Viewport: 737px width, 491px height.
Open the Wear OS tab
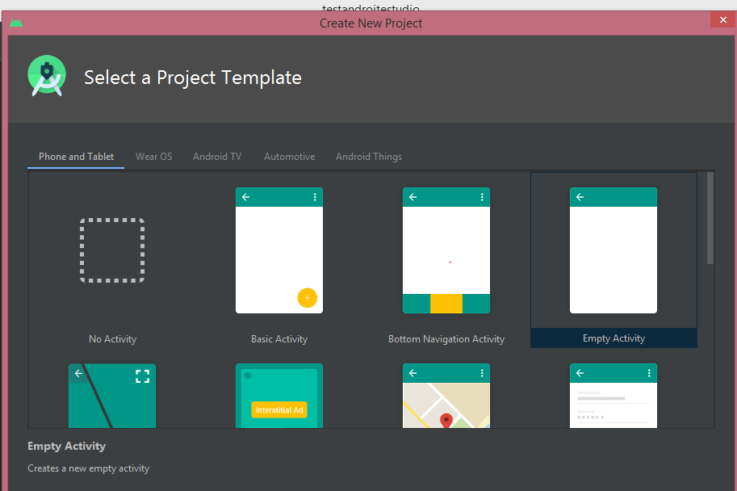tap(153, 157)
